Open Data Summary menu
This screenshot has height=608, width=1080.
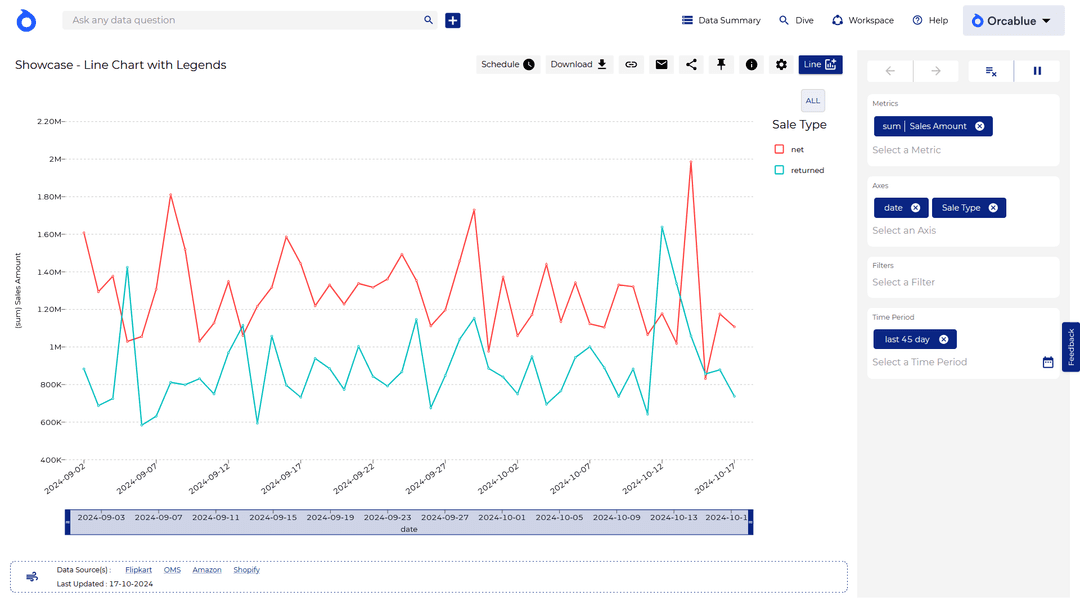(x=720, y=20)
